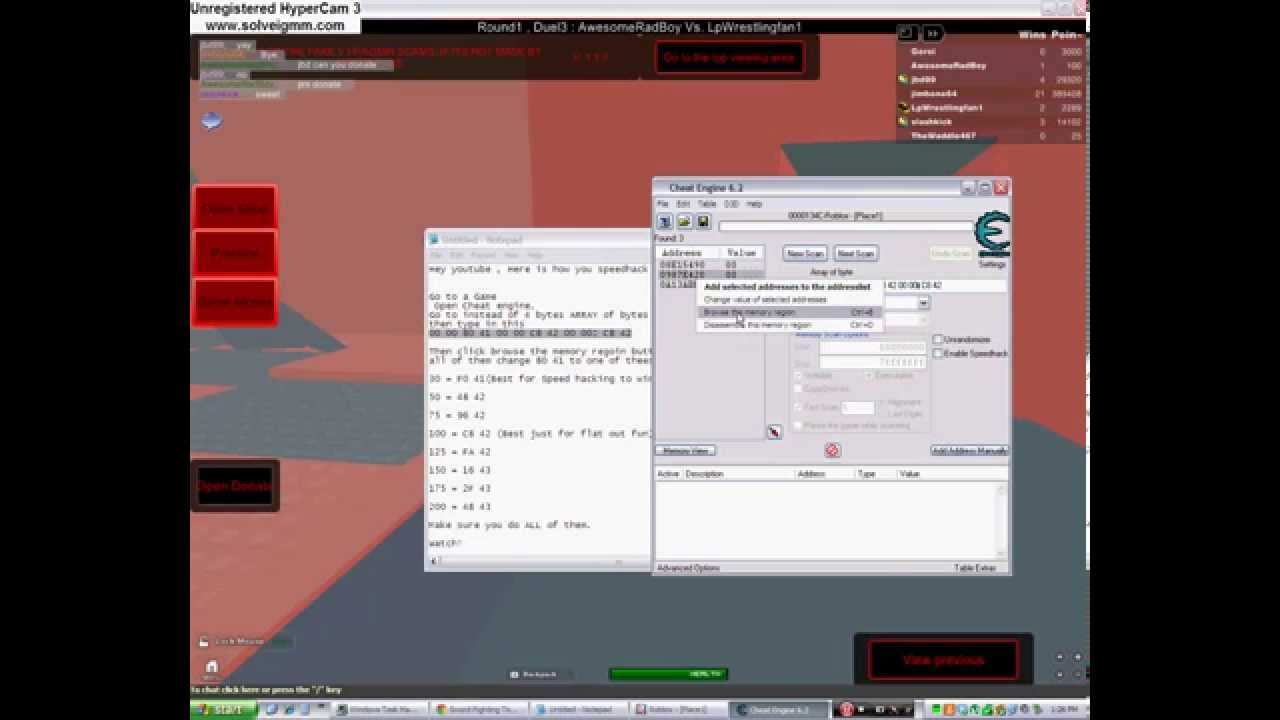Click the Open Donate button in game
1280x720 pixels.
(235, 486)
